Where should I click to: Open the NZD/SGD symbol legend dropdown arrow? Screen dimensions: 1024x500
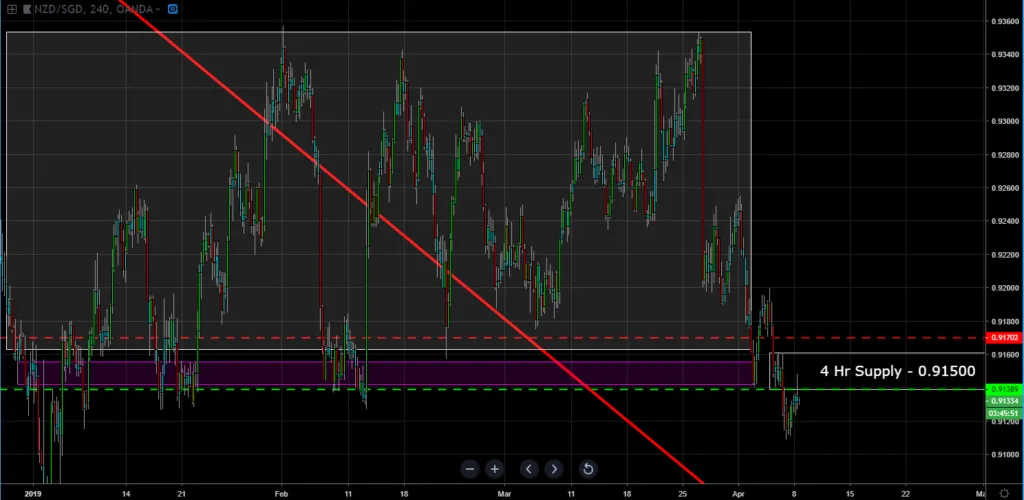(158, 10)
